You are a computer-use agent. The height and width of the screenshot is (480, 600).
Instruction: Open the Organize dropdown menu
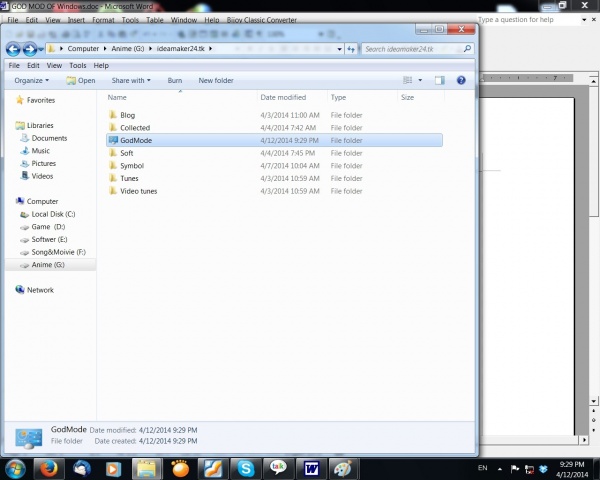[x=31, y=80]
